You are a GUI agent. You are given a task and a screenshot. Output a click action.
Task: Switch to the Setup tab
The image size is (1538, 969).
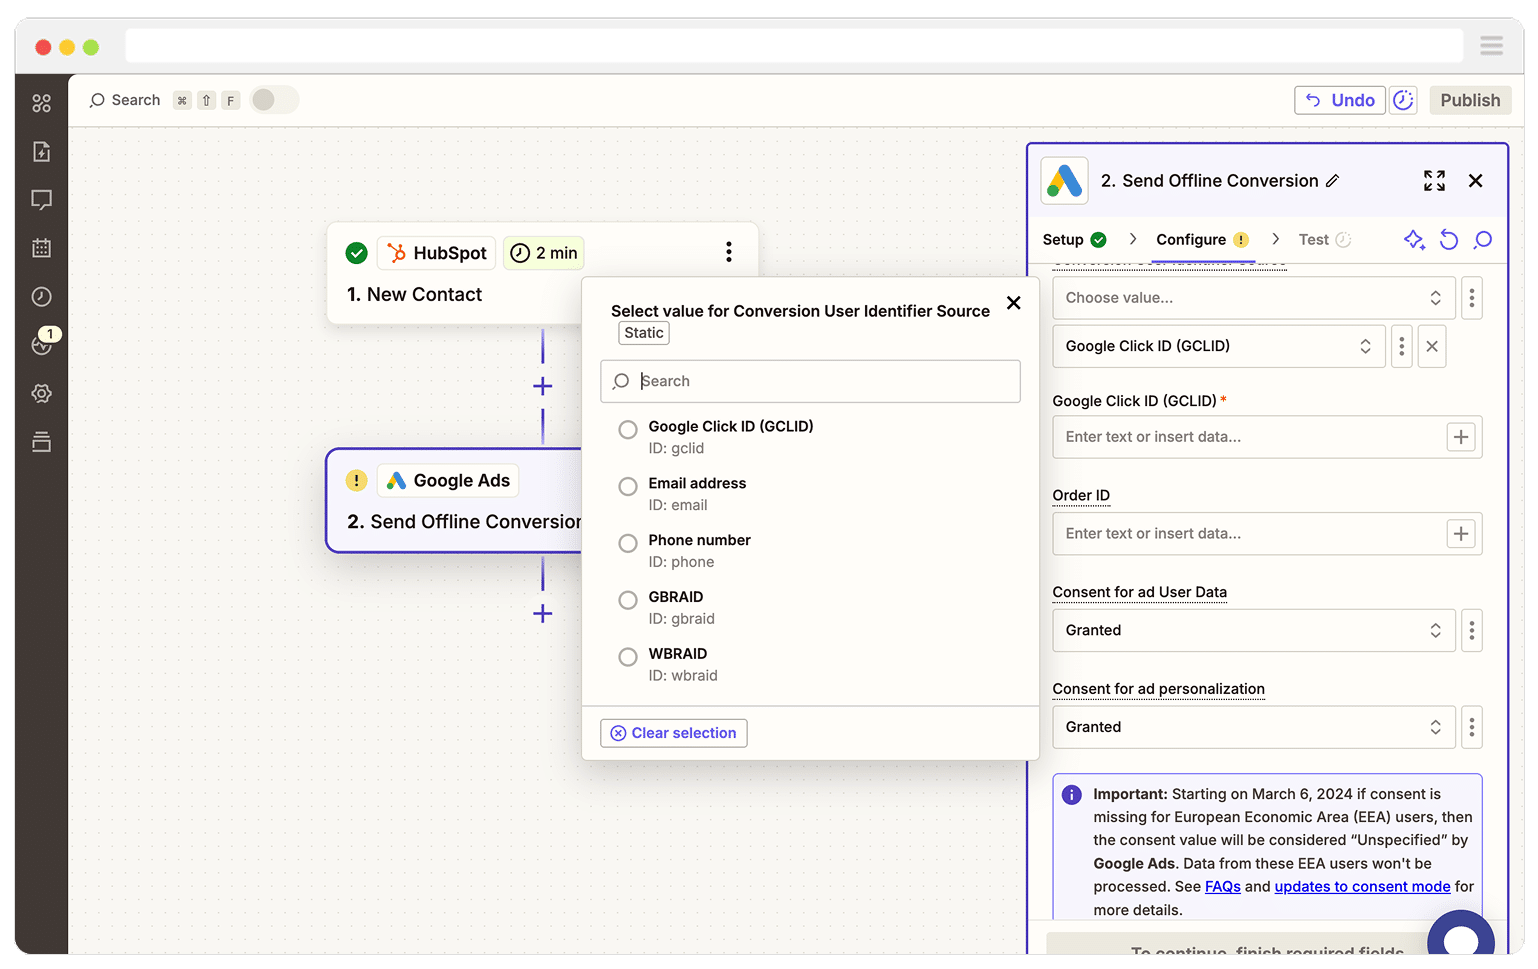click(1074, 240)
